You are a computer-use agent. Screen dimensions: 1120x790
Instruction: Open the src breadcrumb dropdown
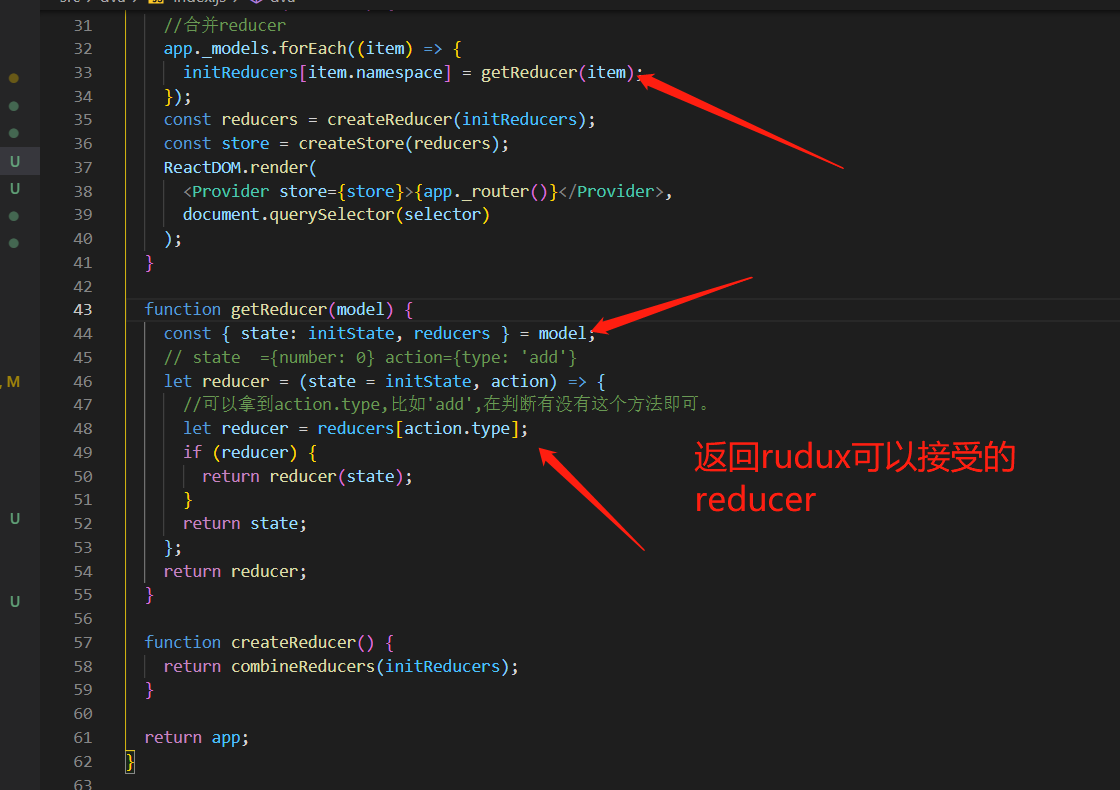point(68,3)
